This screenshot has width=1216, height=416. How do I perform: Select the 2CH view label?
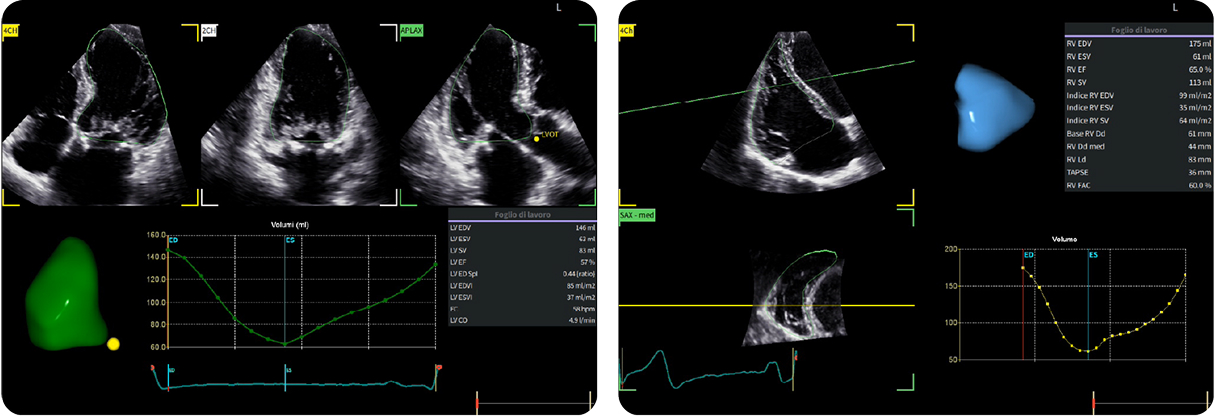(x=210, y=31)
